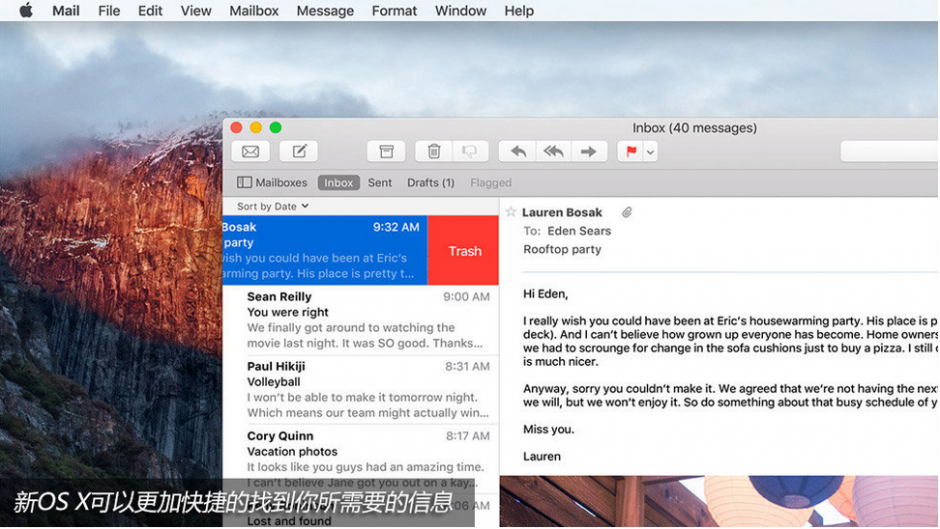Screen dimensions: 940x529
Task: Archive the selected message
Action: [386, 152]
